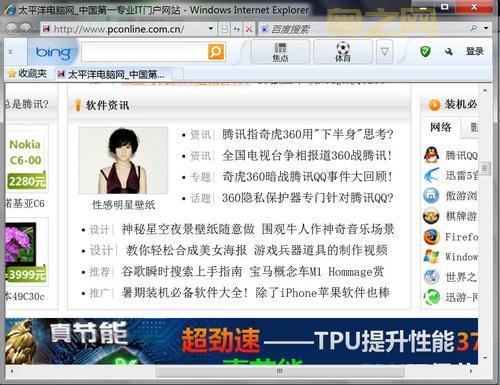Click the 软件资讯 section heading

tap(107, 105)
